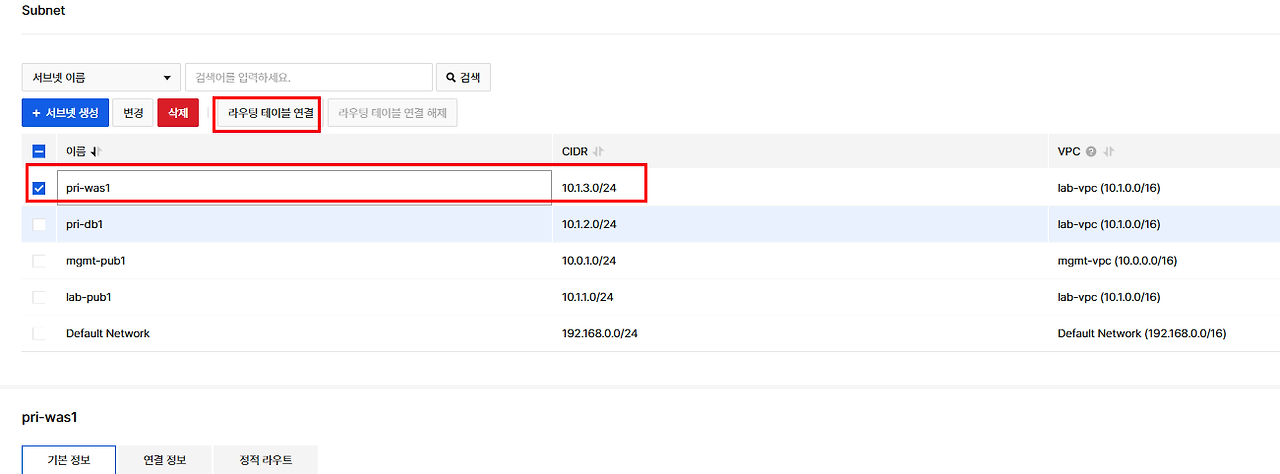Click the CIDR column header label
Image resolution: width=1280 pixels, height=474 pixels.
pyautogui.click(x=575, y=151)
